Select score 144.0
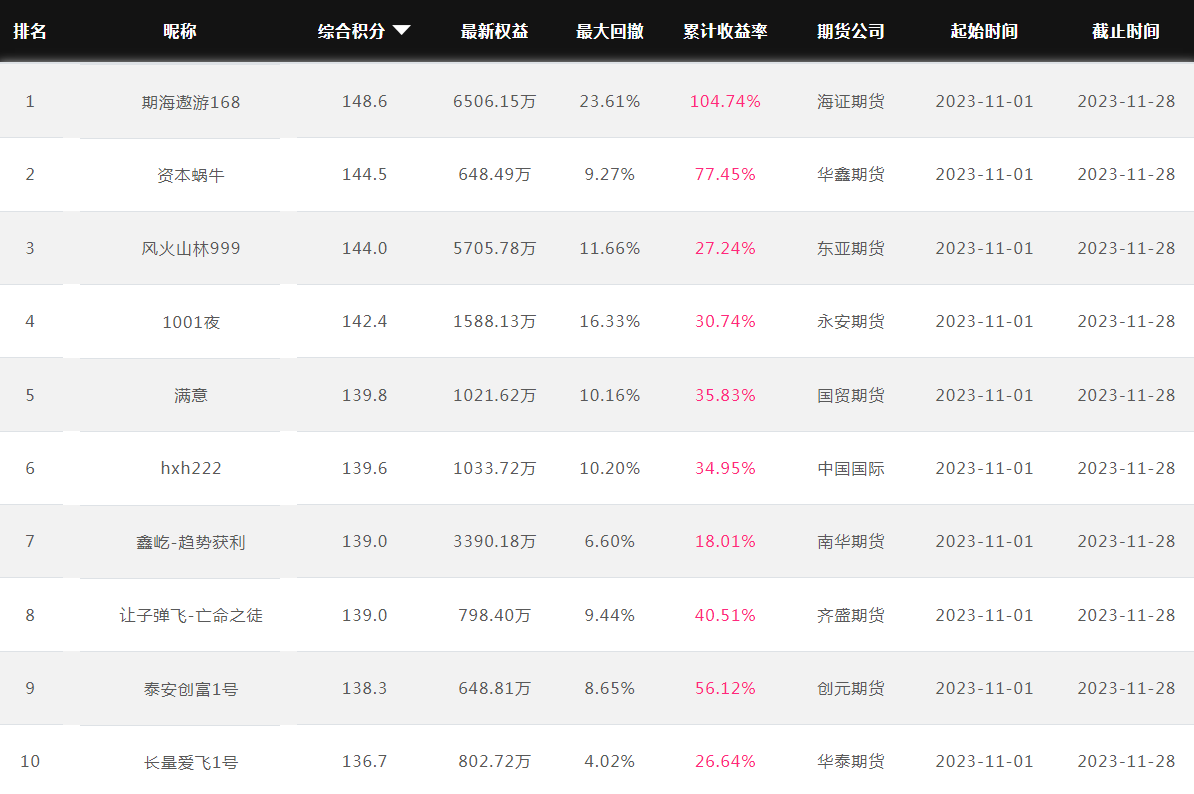 coord(365,248)
